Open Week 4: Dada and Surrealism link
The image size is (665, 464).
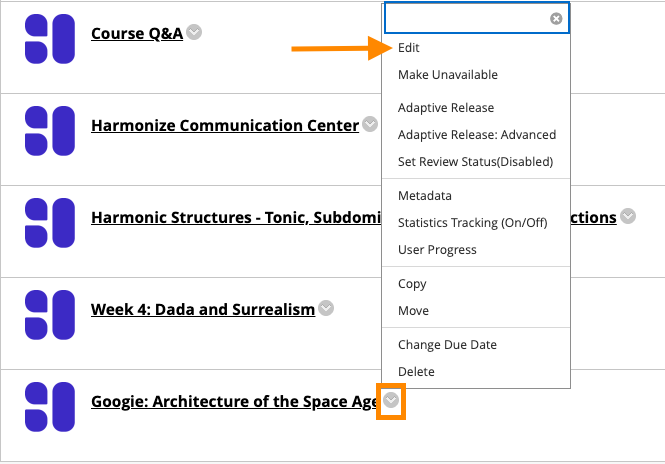point(203,310)
